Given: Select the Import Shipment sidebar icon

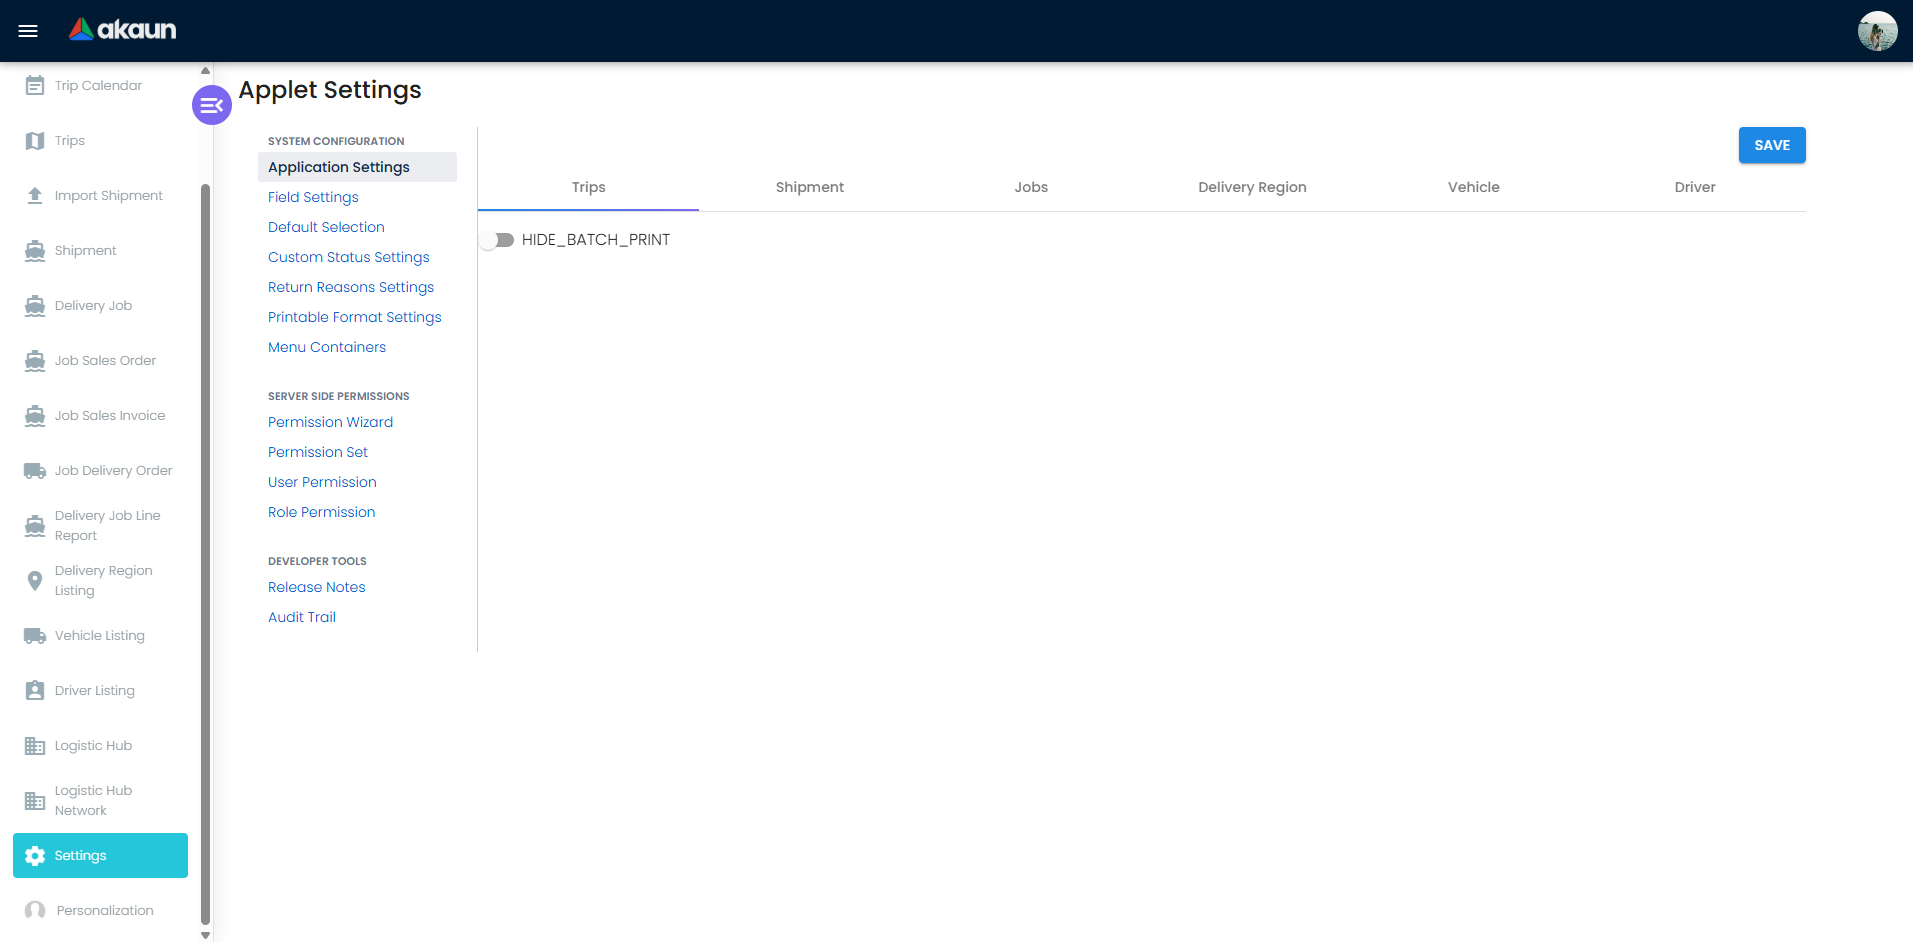Looking at the screenshot, I should (x=35, y=195).
